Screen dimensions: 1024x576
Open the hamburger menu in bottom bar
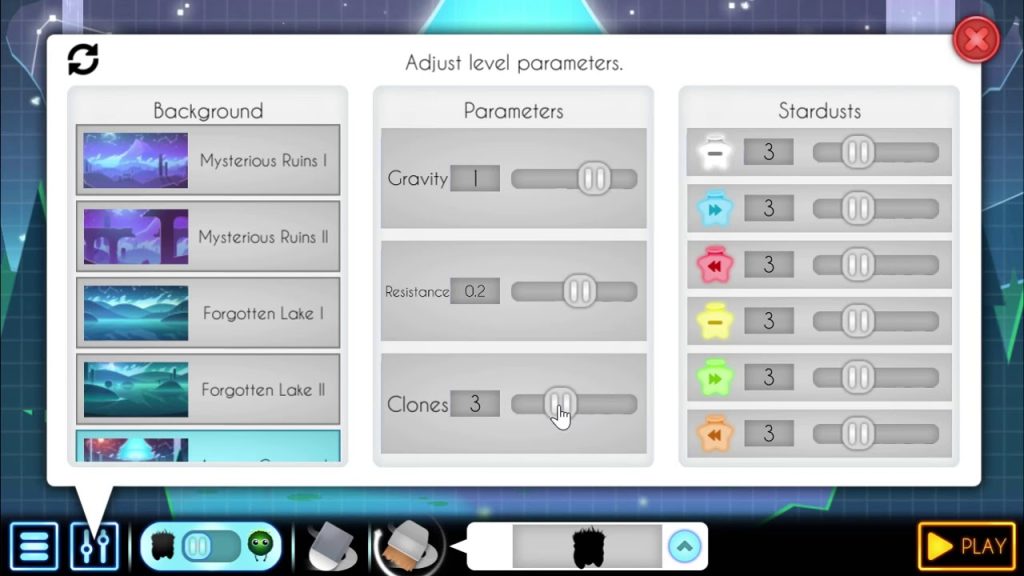tap(34, 547)
